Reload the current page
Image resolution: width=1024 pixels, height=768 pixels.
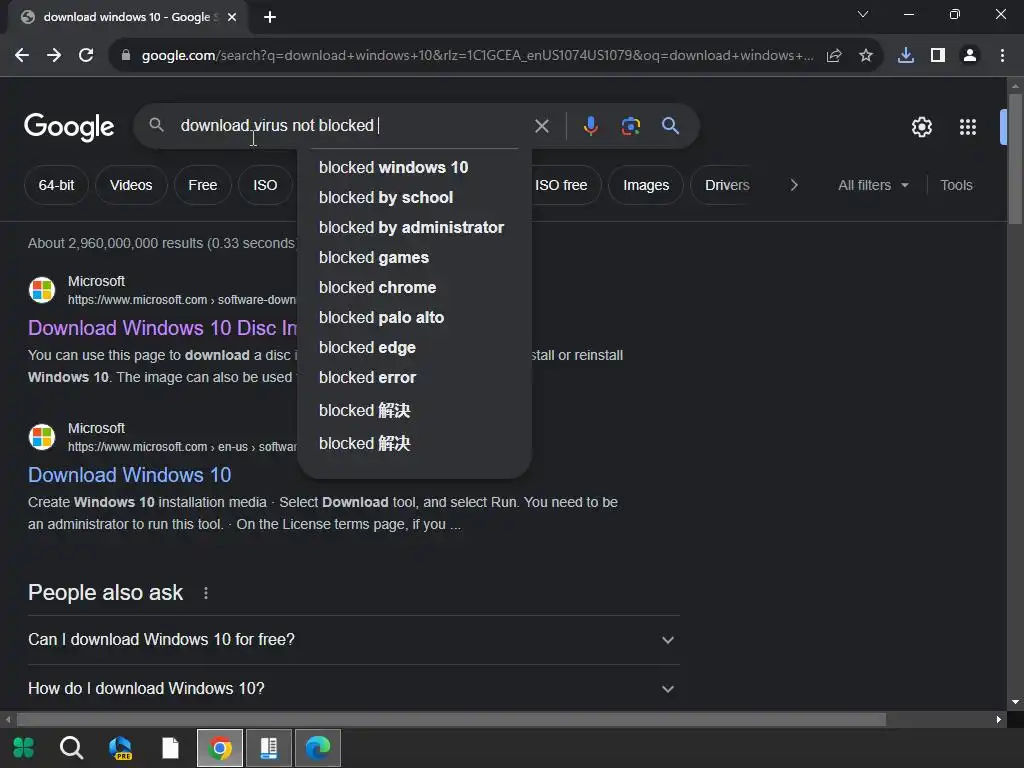pos(86,56)
